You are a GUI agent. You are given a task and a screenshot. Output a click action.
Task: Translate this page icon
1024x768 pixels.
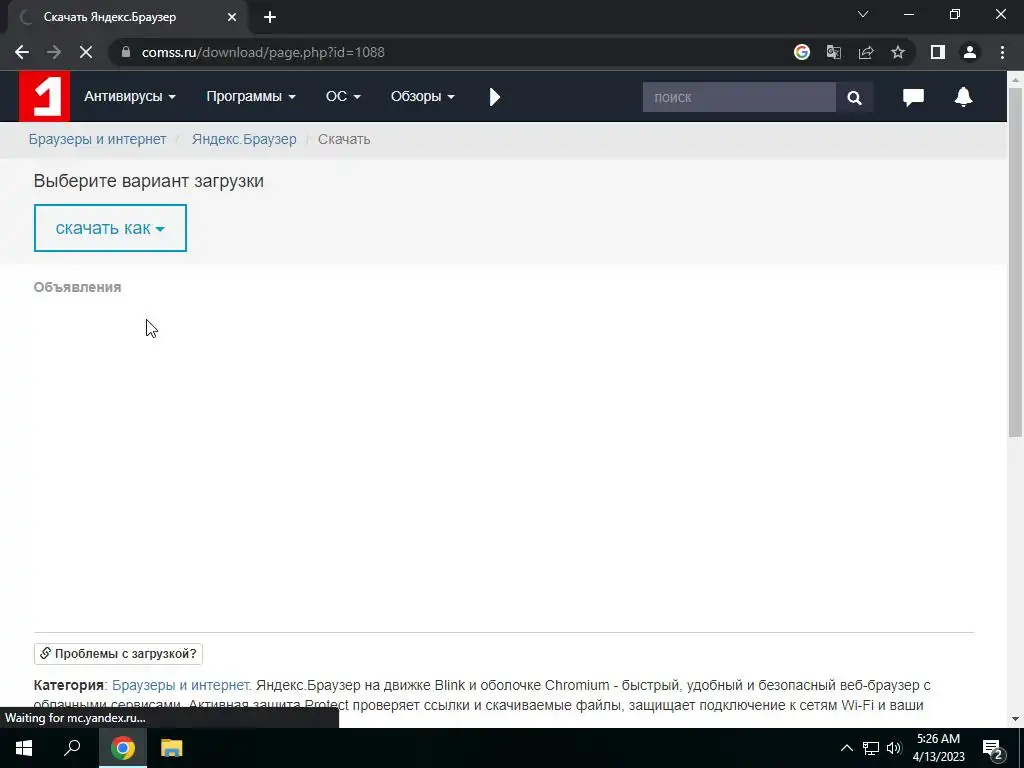833,52
